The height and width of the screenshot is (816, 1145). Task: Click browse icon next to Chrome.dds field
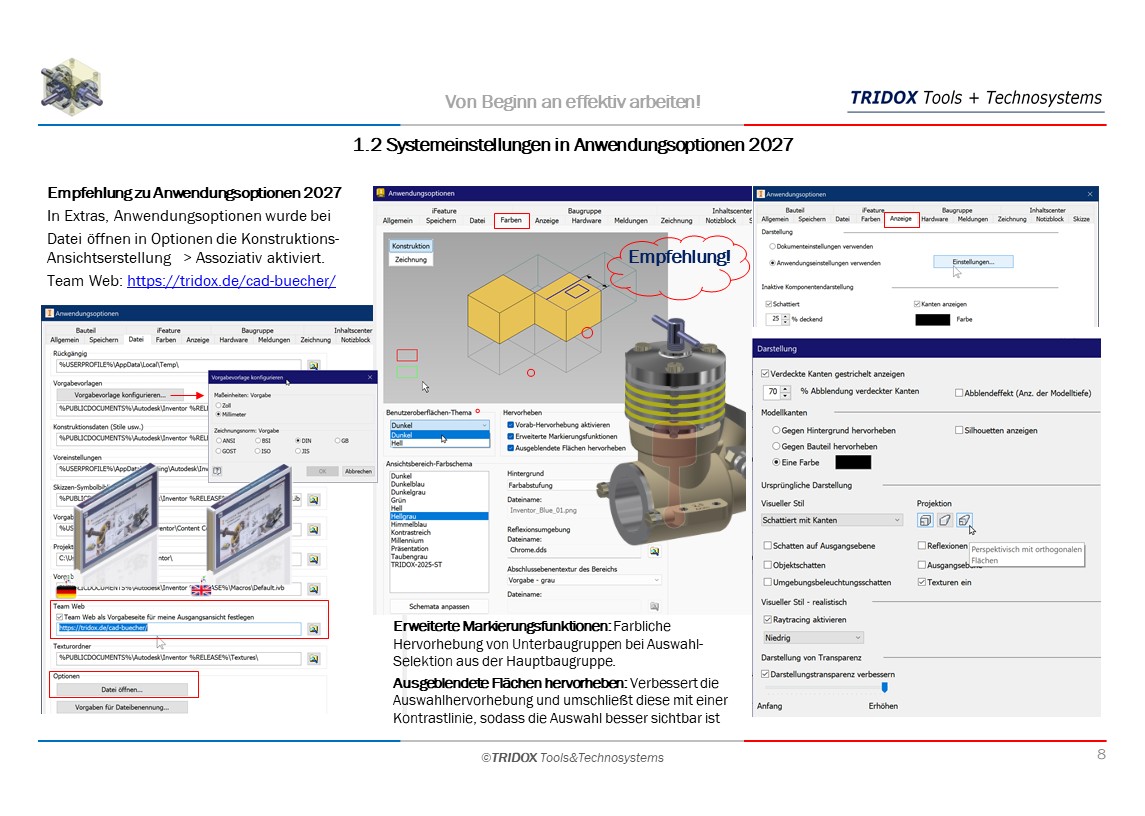pos(655,550)
